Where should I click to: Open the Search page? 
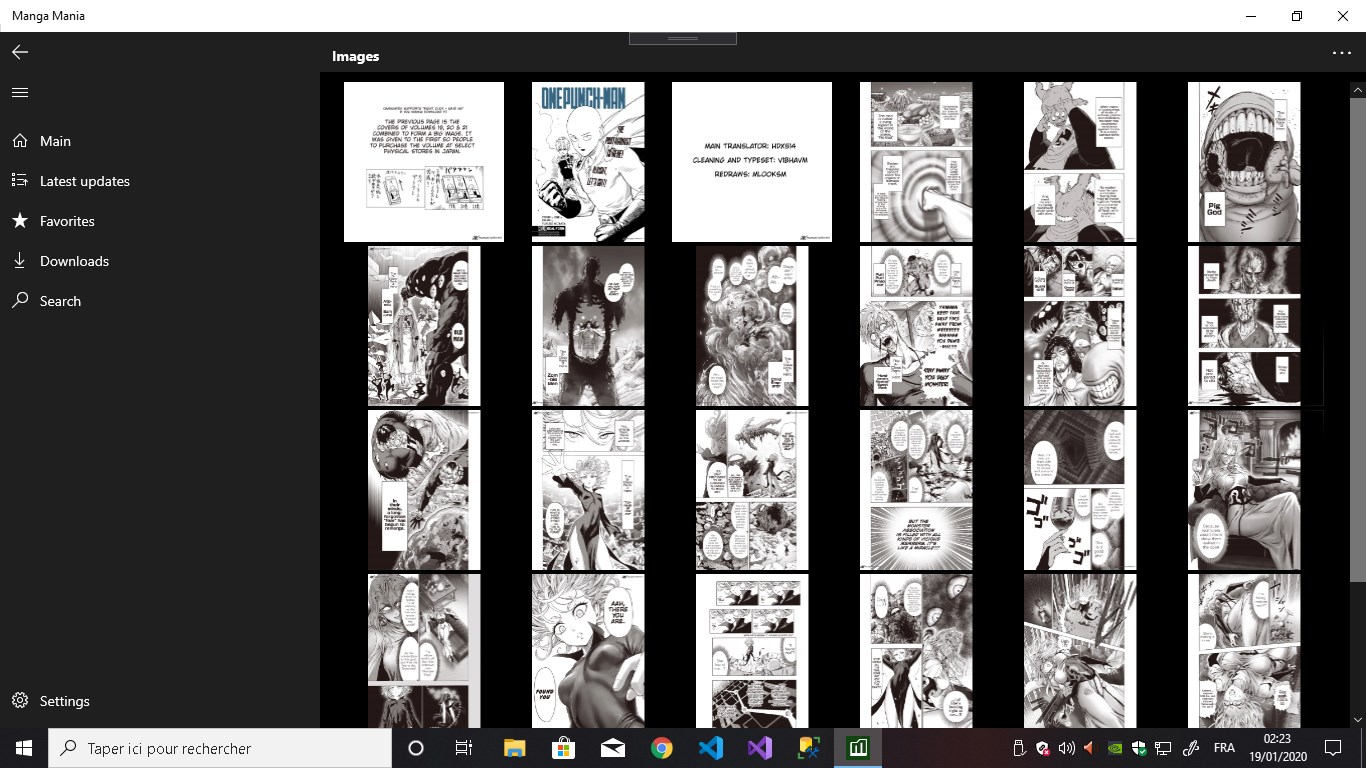(160, 301)
